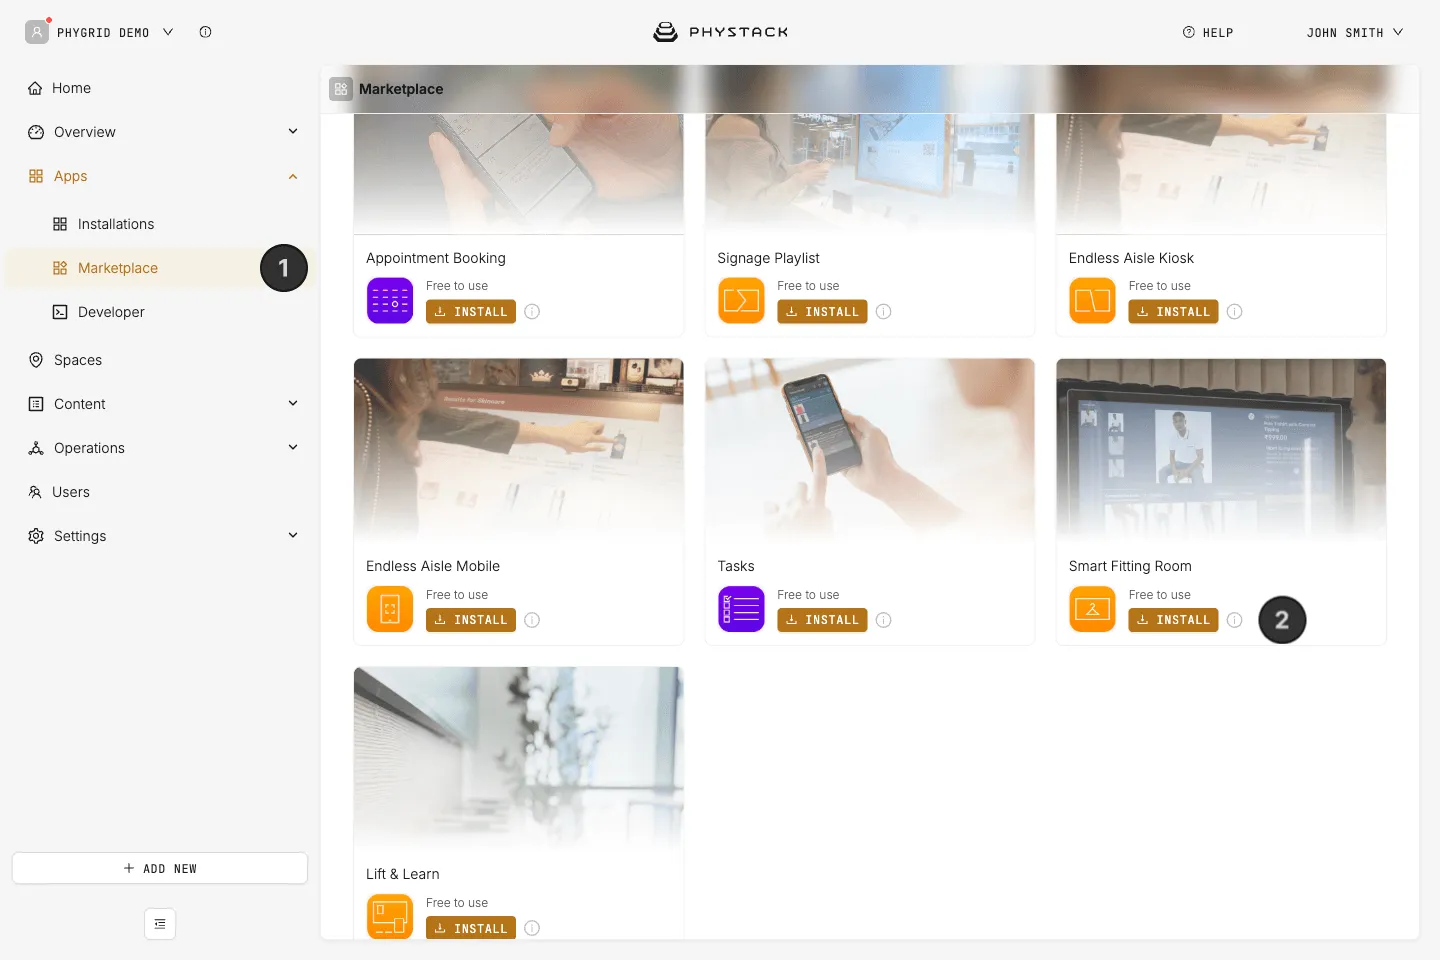The width and height of the screenshot is (1440, 960).
Task: Click the Endless Aisle Kiosk app icon
Action: (x=1092, y=301)
